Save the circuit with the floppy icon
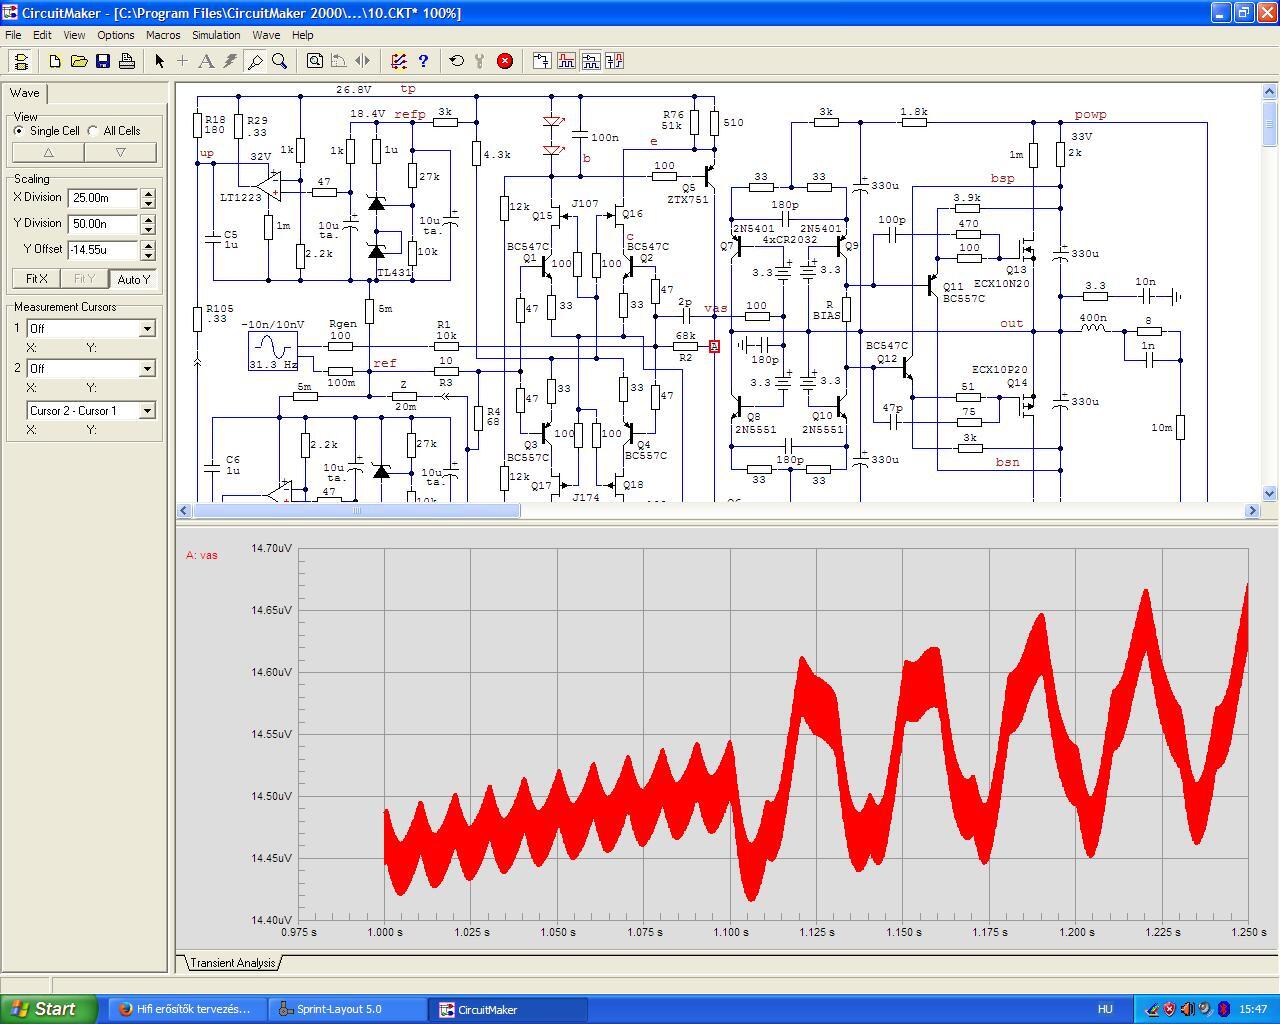Viewport: 1280px width, 1024px height. pos(103,61)
